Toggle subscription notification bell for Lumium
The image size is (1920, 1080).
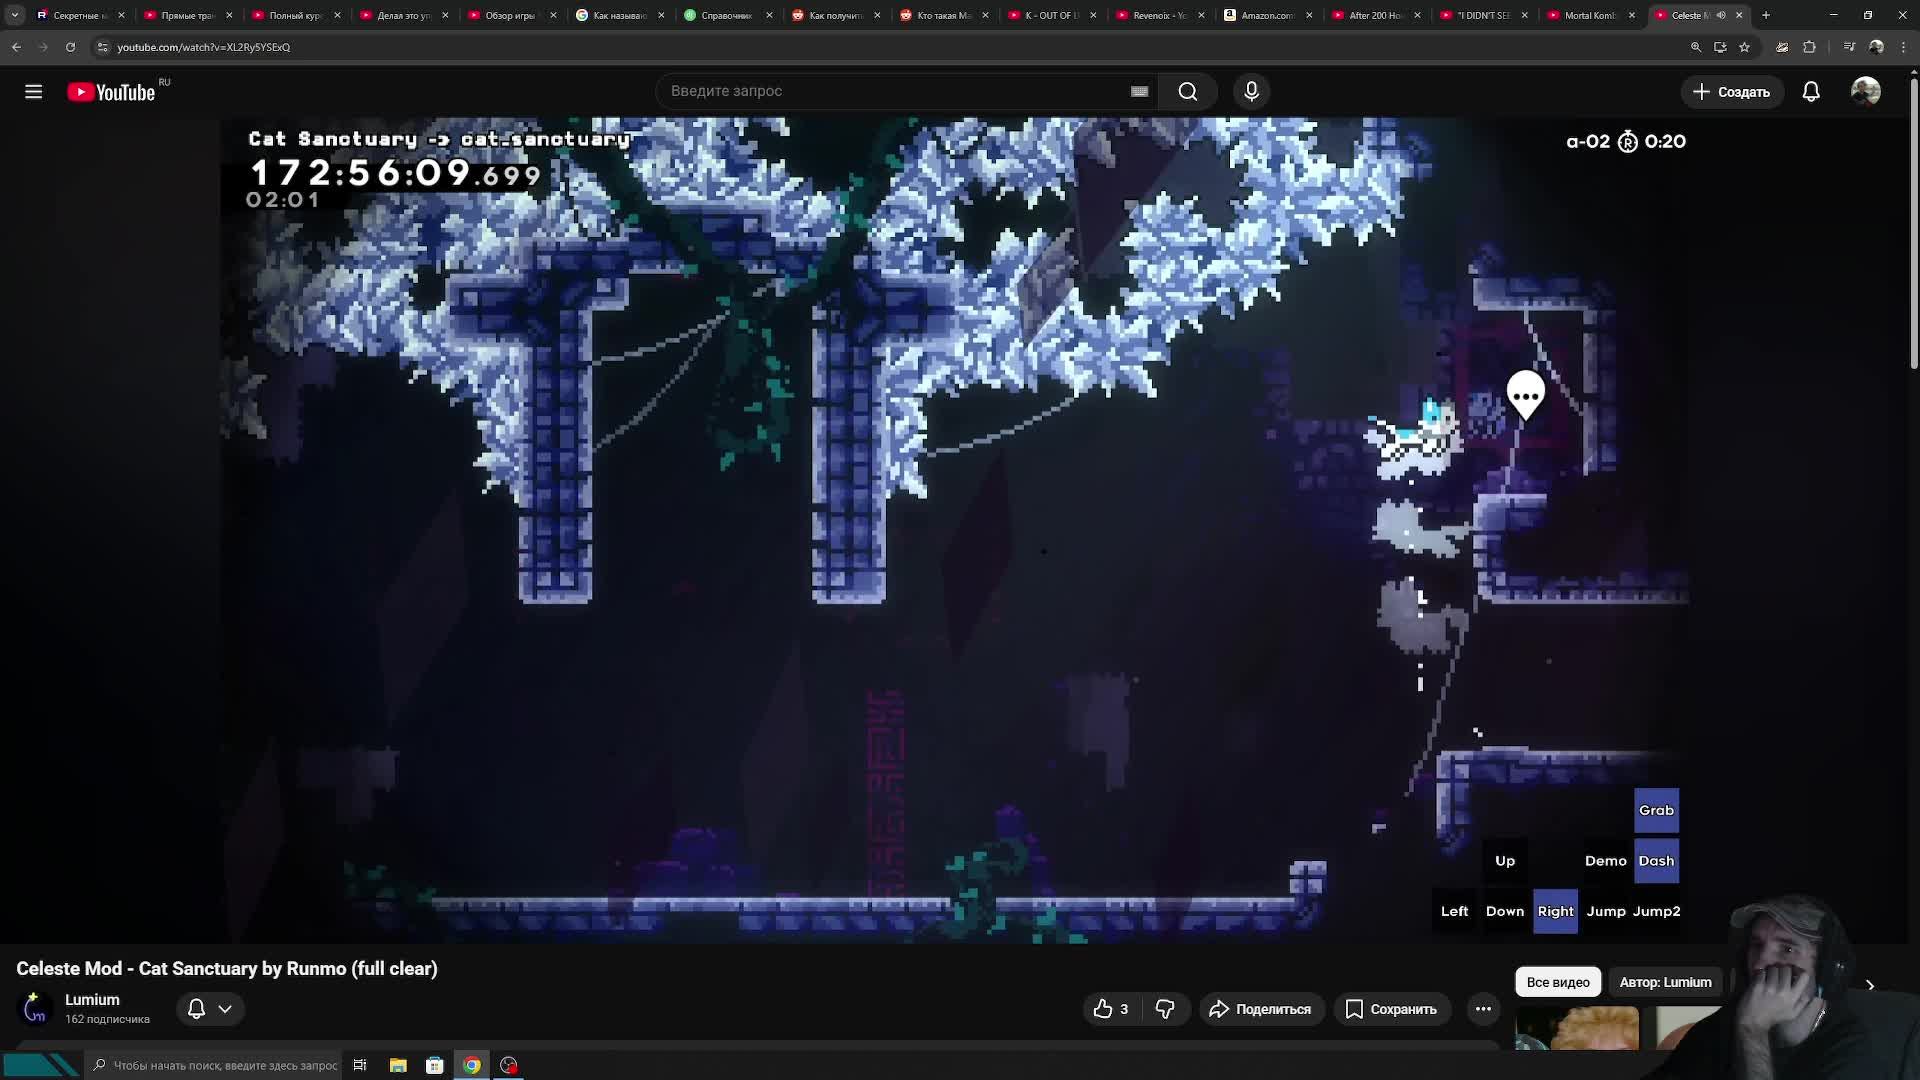[x=197, y=1009]
